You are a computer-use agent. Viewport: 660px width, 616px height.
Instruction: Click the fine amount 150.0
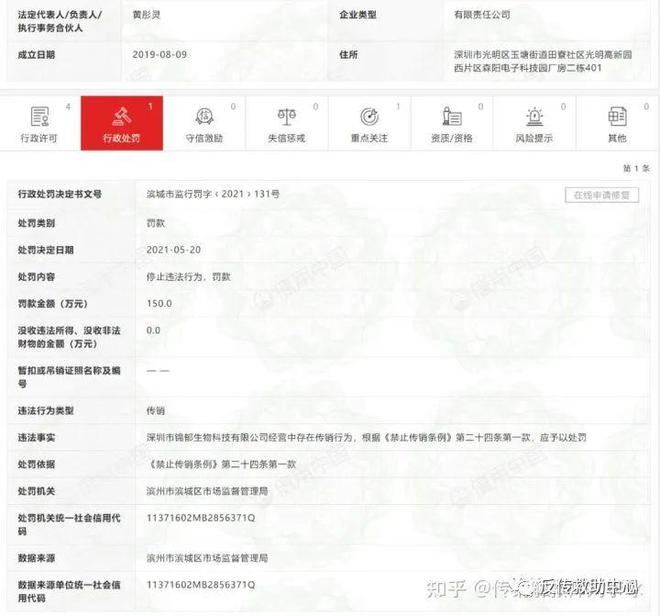tap(159, 304)
